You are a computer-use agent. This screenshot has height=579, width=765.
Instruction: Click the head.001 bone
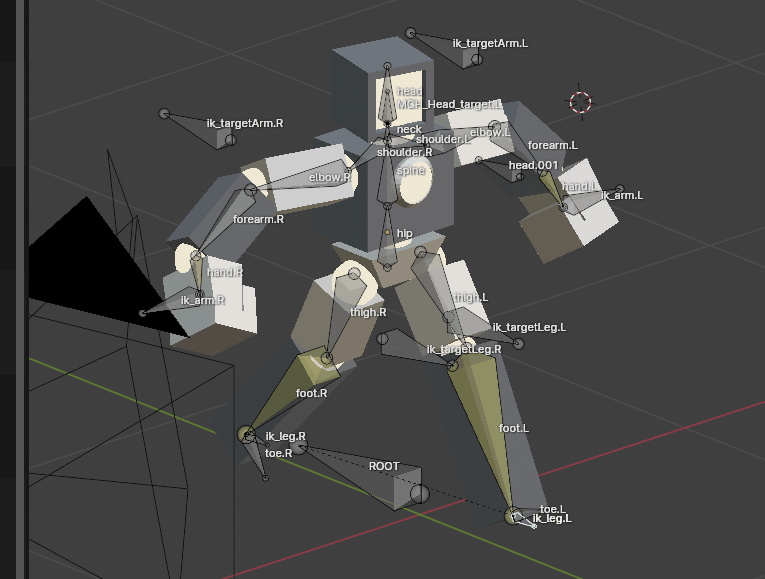502,169
